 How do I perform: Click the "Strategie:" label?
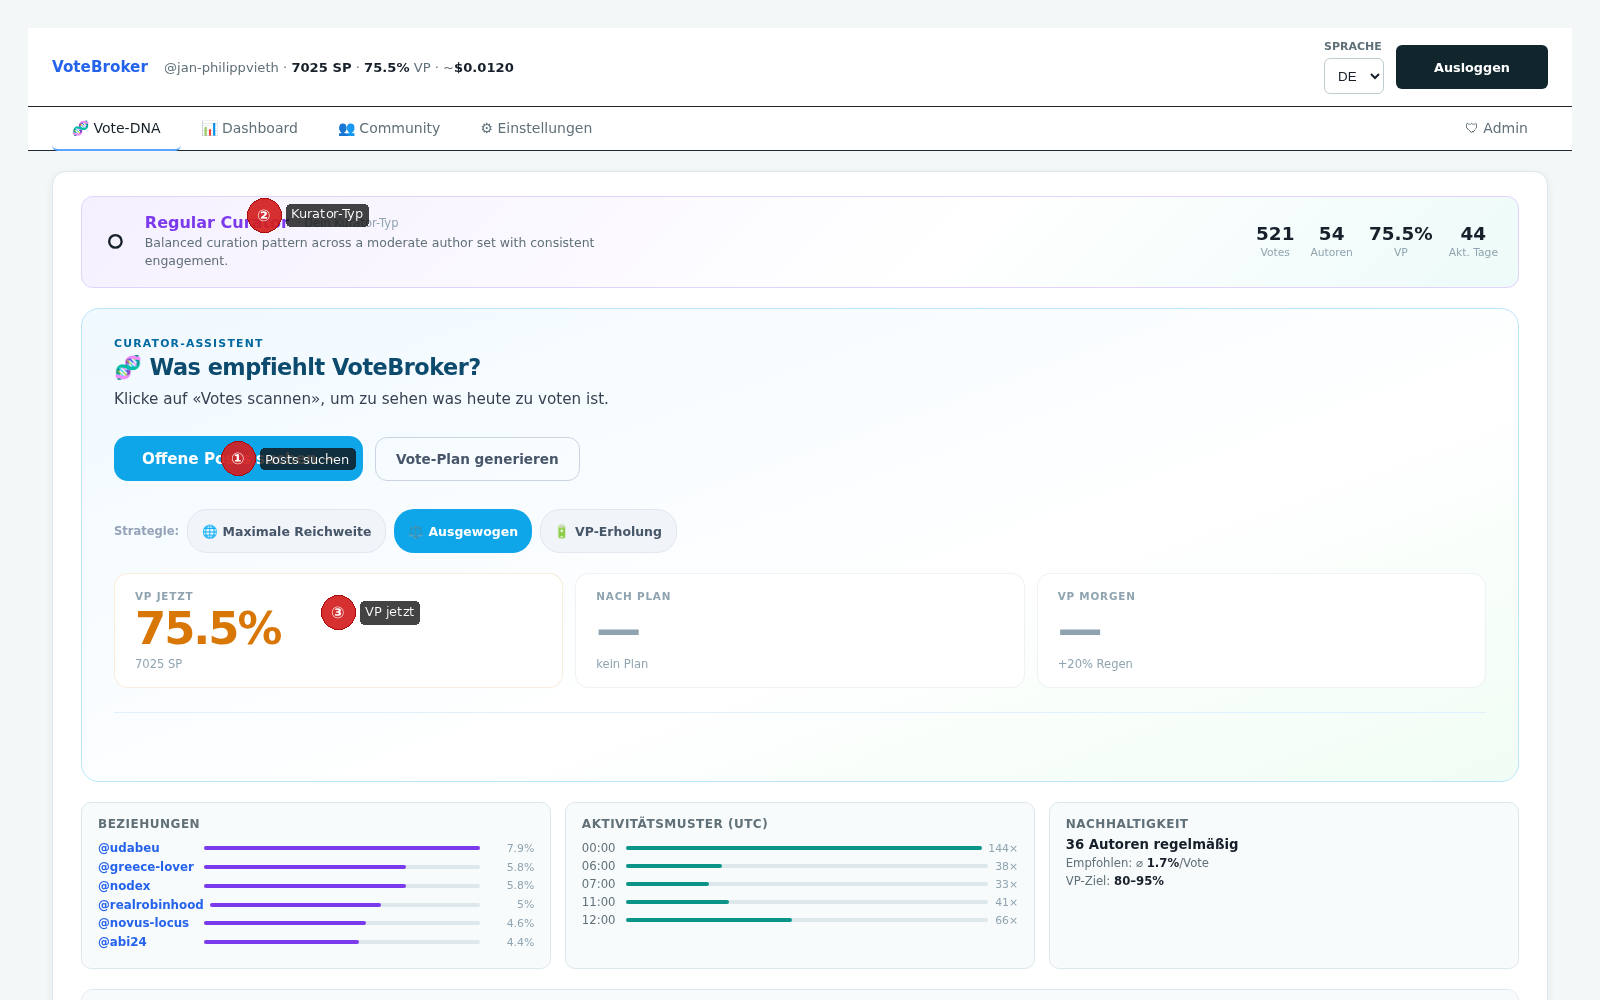(x=146, y=531)
